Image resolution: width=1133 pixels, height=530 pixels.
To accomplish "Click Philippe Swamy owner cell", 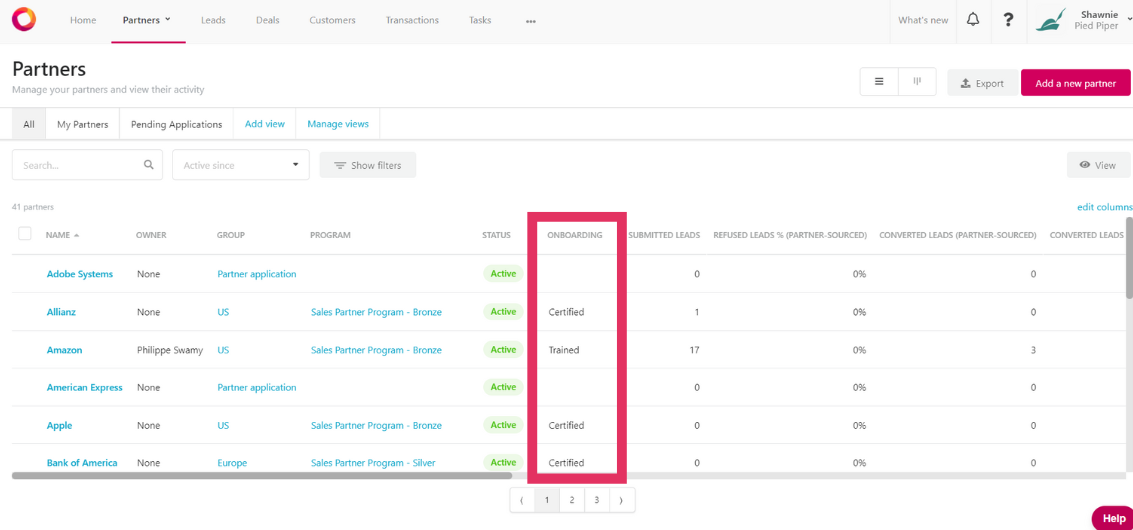I will 170,349.
